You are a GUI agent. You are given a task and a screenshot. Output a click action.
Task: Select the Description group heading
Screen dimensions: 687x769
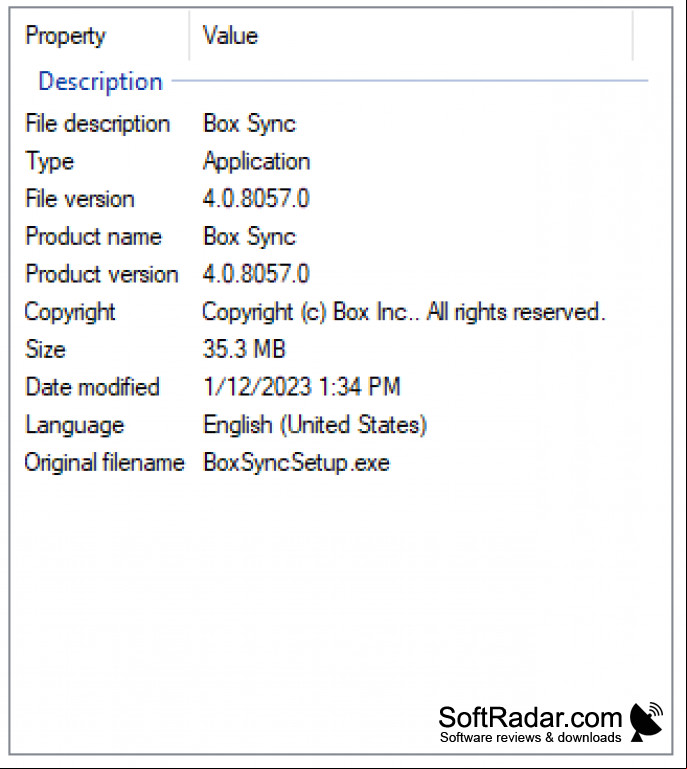click(x=101, y=81)
